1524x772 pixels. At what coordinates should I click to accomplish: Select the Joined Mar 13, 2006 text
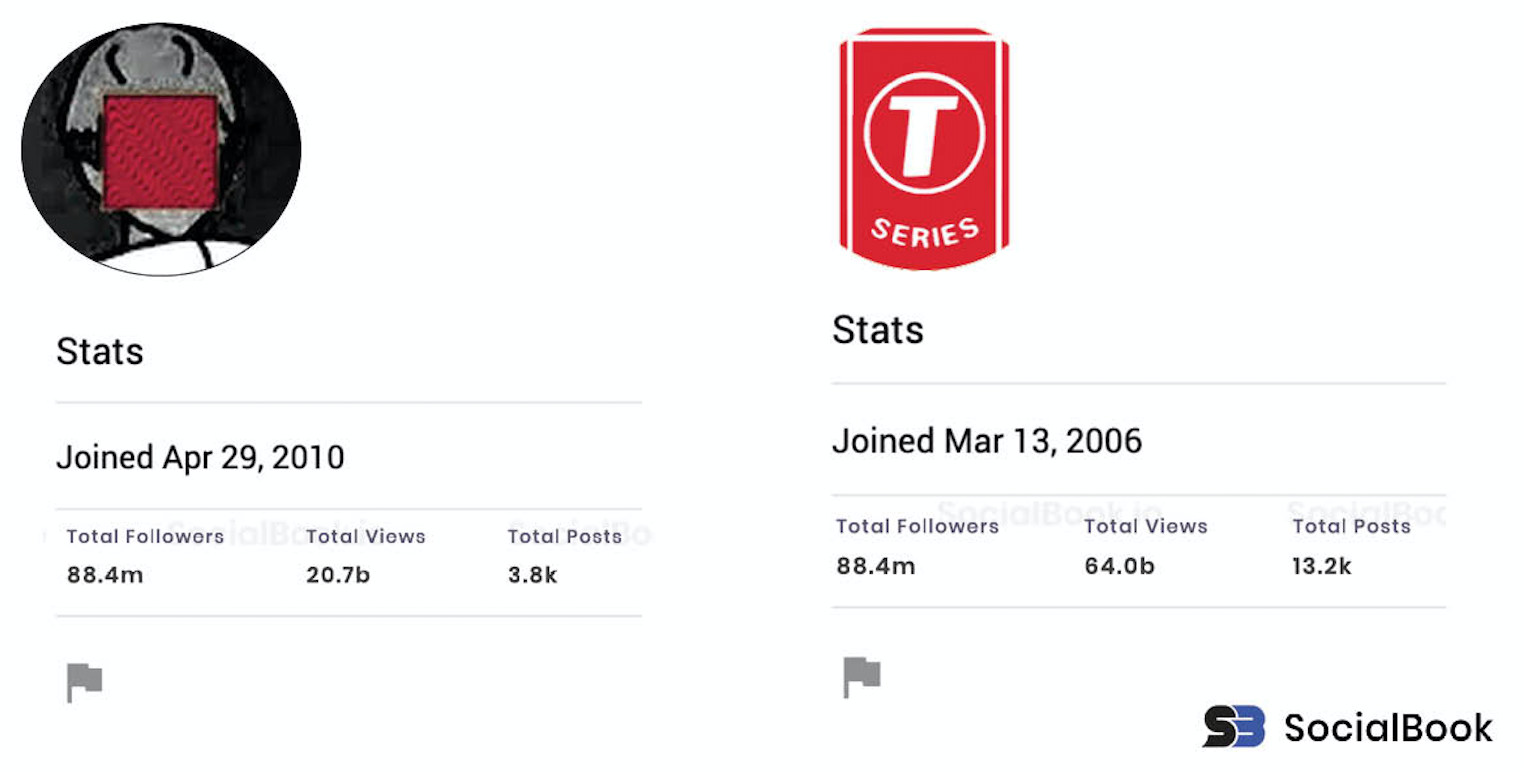(987, 441)
